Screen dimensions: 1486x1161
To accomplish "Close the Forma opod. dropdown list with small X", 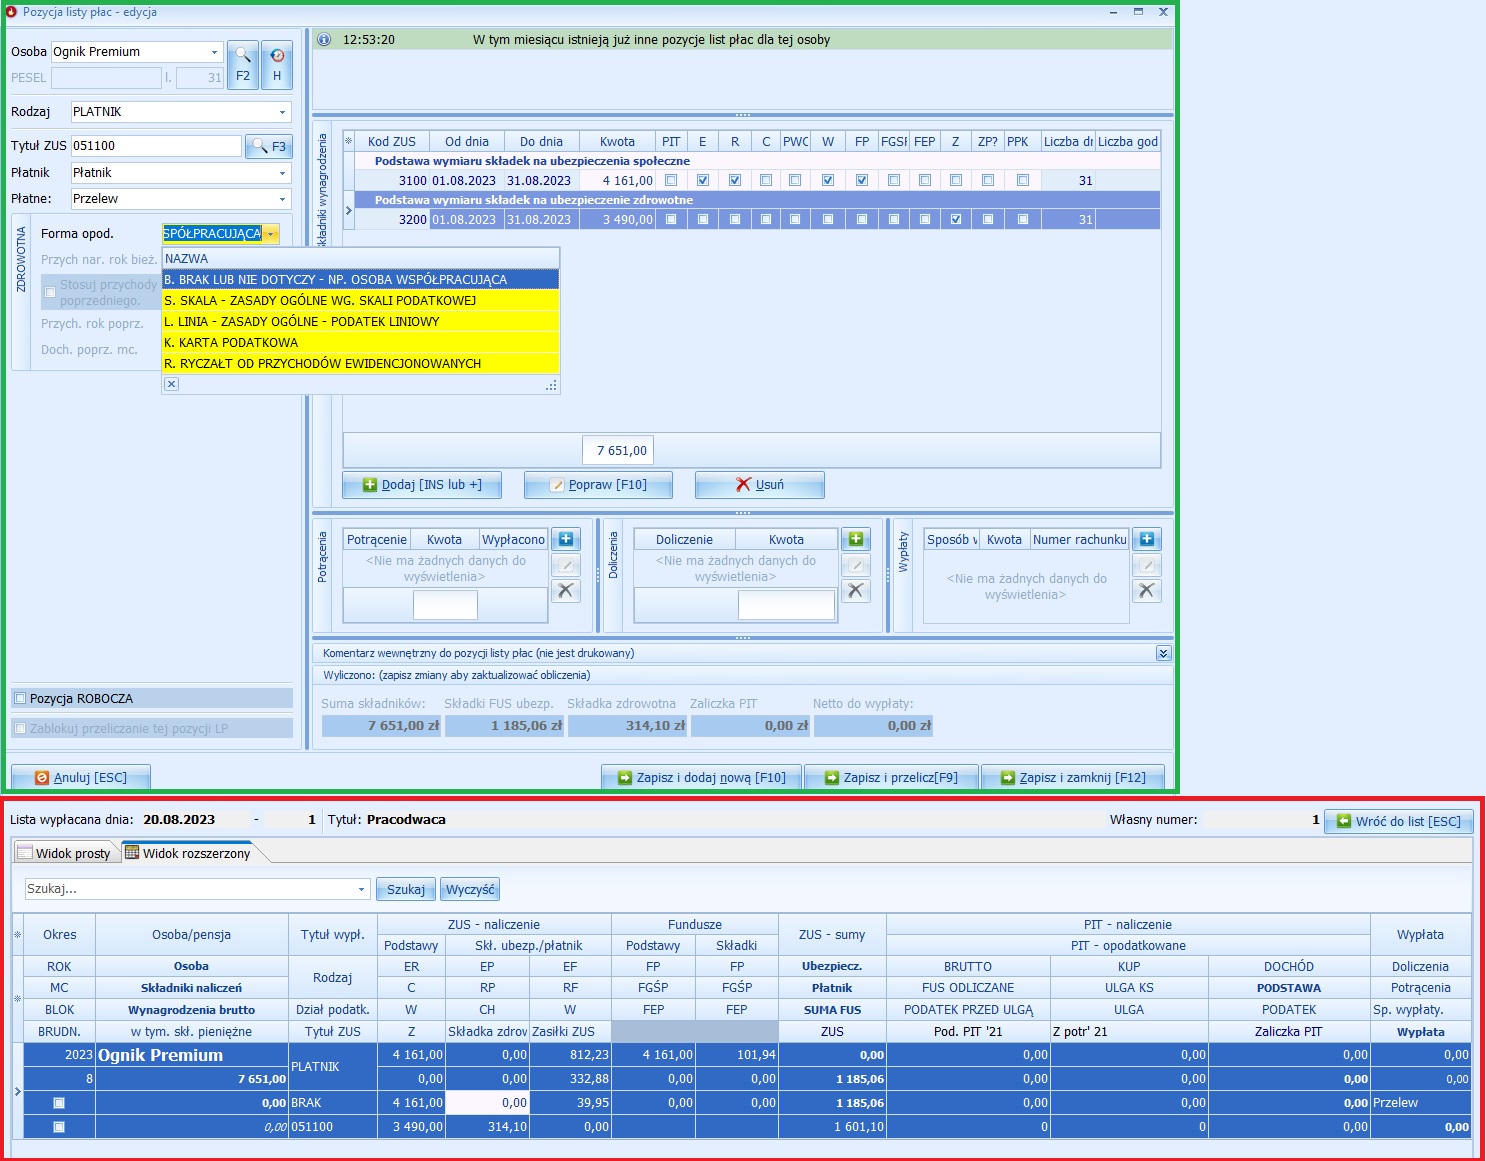I will click(172, 384).
